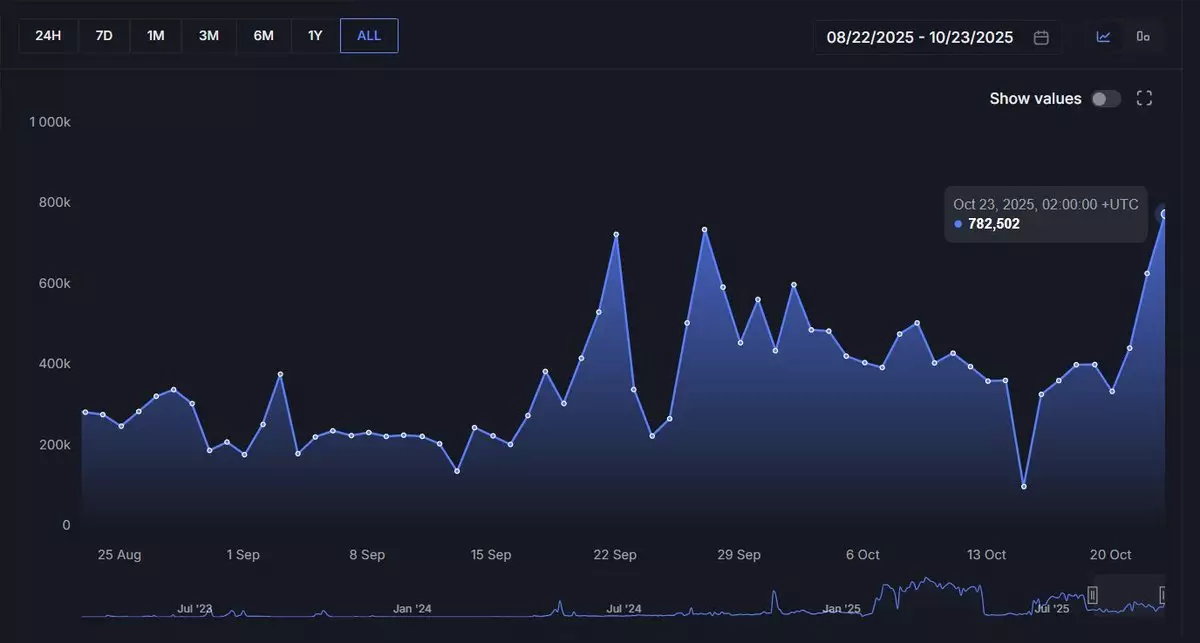Select the ALL time range

(369, 36)
